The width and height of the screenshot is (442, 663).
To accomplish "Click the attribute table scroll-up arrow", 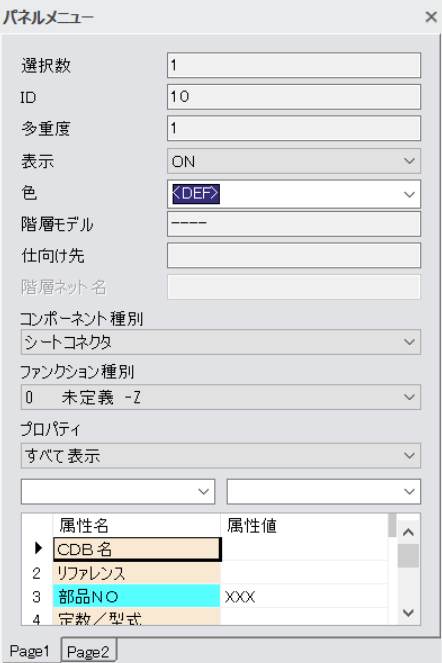I will pyautogui.click(x=408, y=532).
